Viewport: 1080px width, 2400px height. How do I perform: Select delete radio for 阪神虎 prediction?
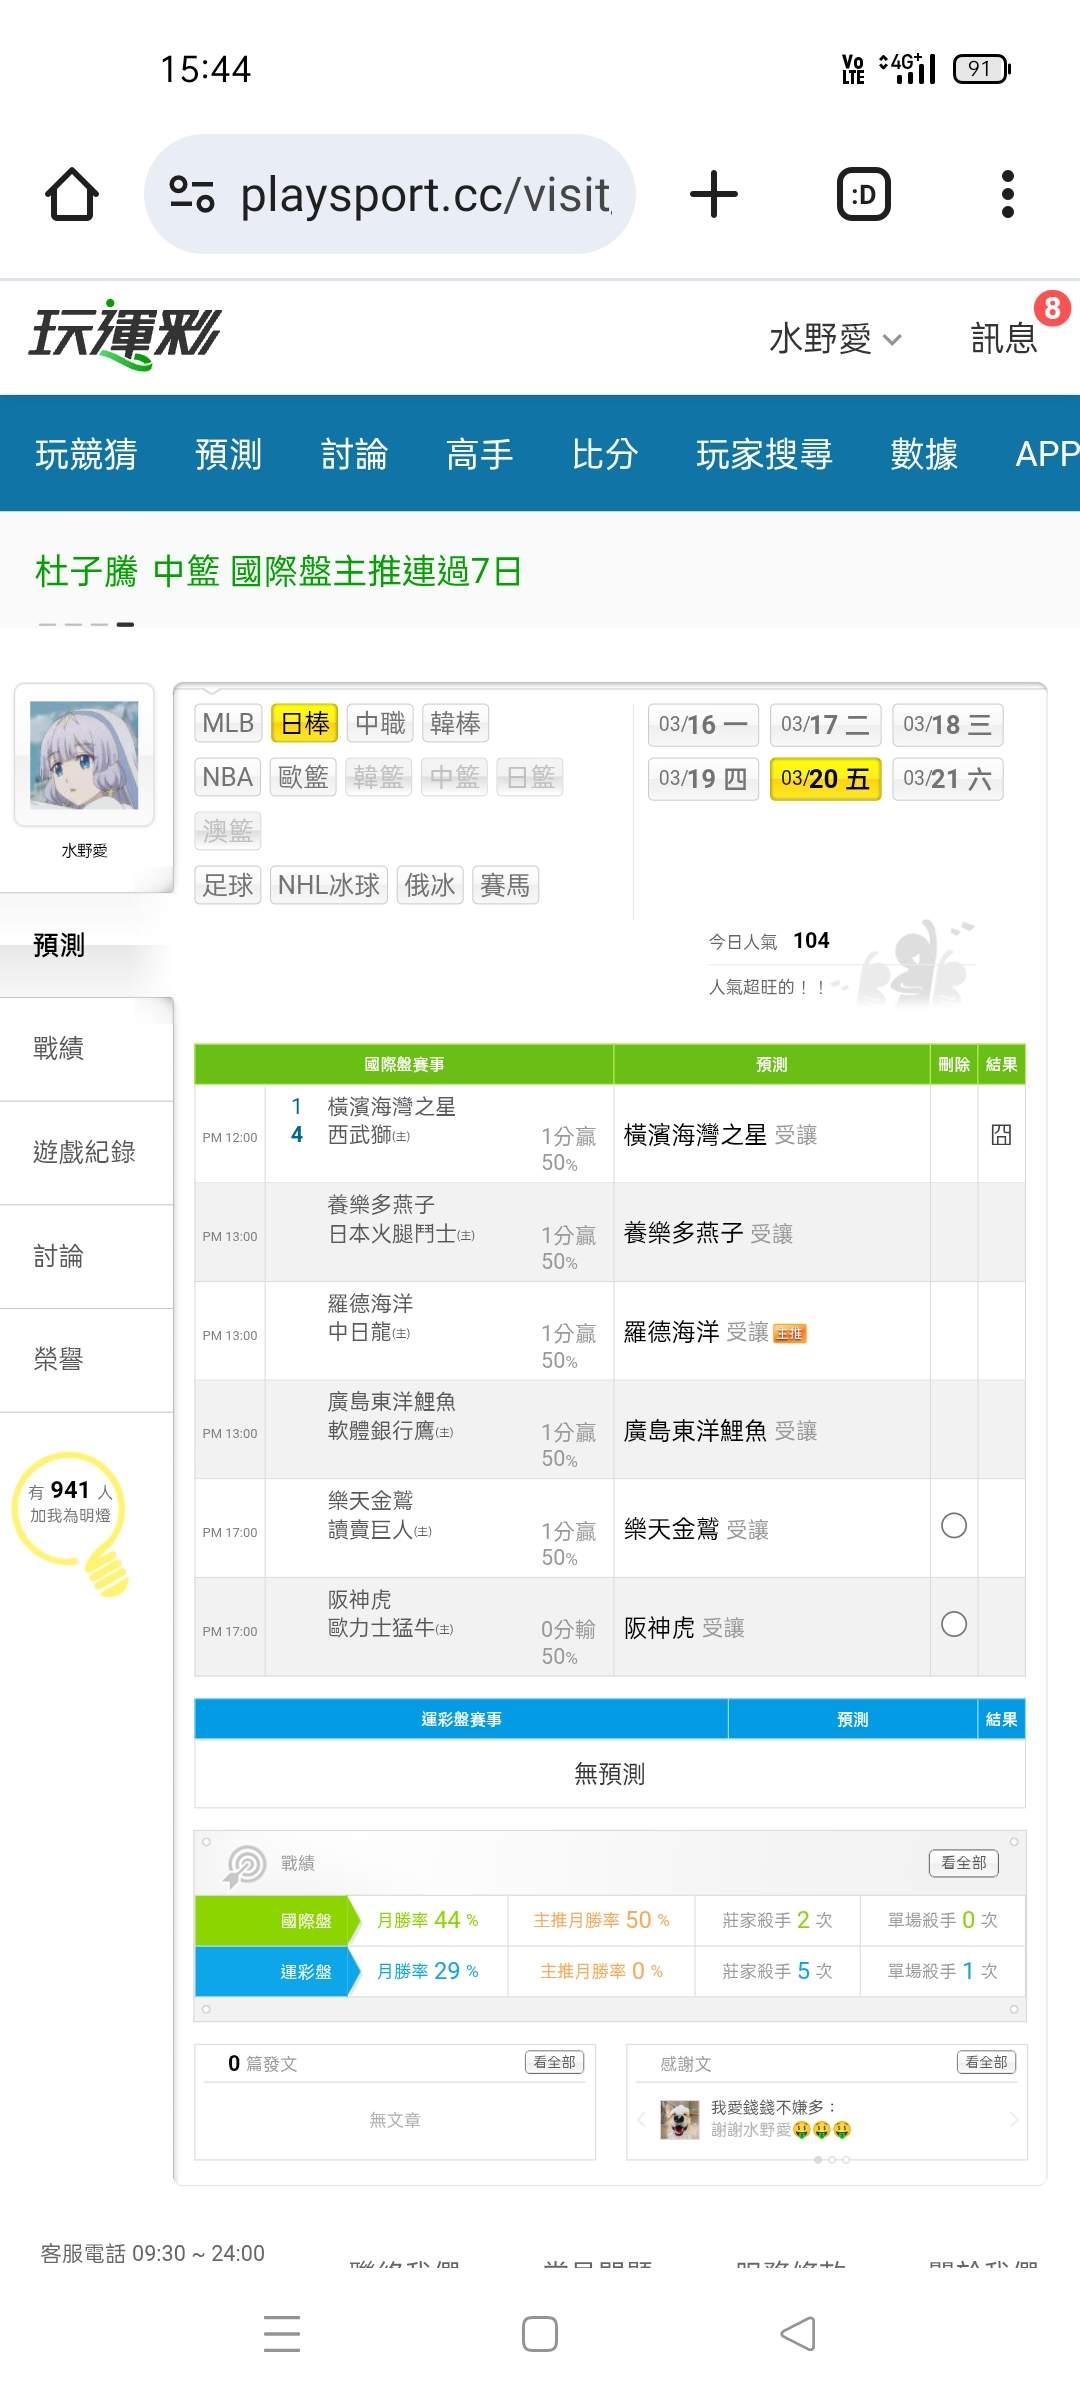pyautogui.click(x=954, y=1624)
